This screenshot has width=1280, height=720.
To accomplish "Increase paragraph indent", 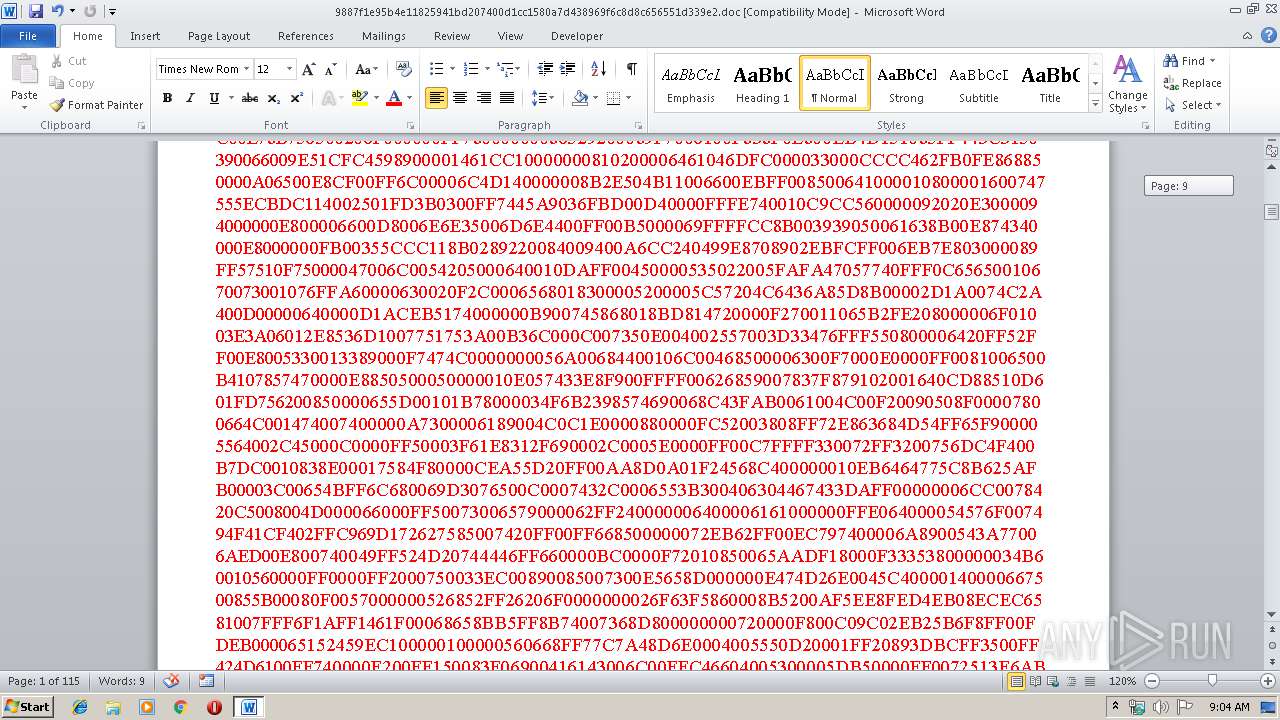I will pos(567,69).
